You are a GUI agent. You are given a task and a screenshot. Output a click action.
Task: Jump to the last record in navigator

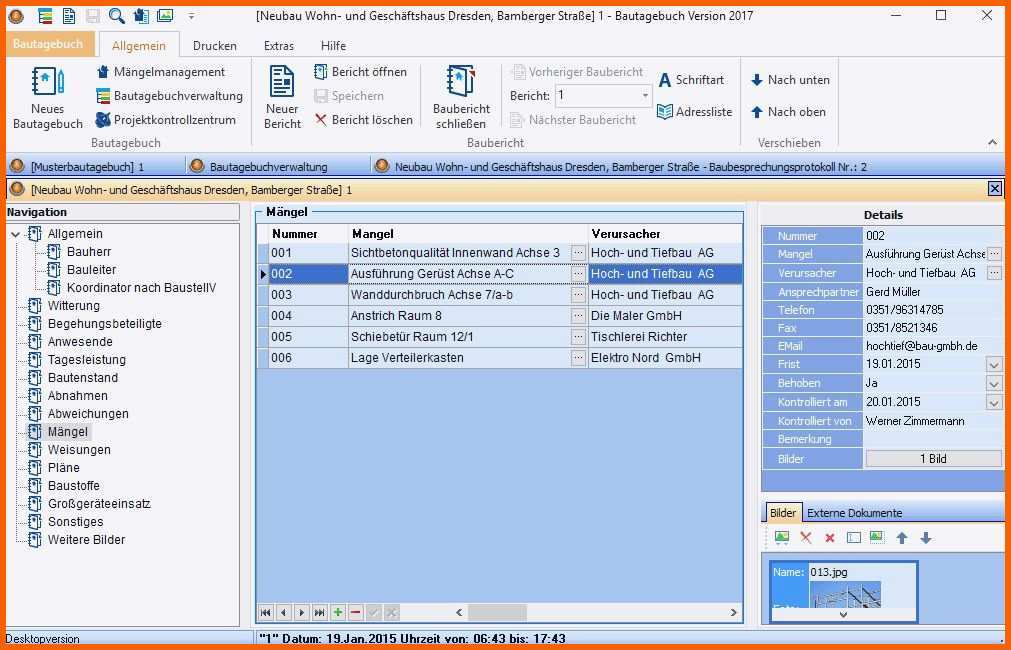click(x=320, y=612)
